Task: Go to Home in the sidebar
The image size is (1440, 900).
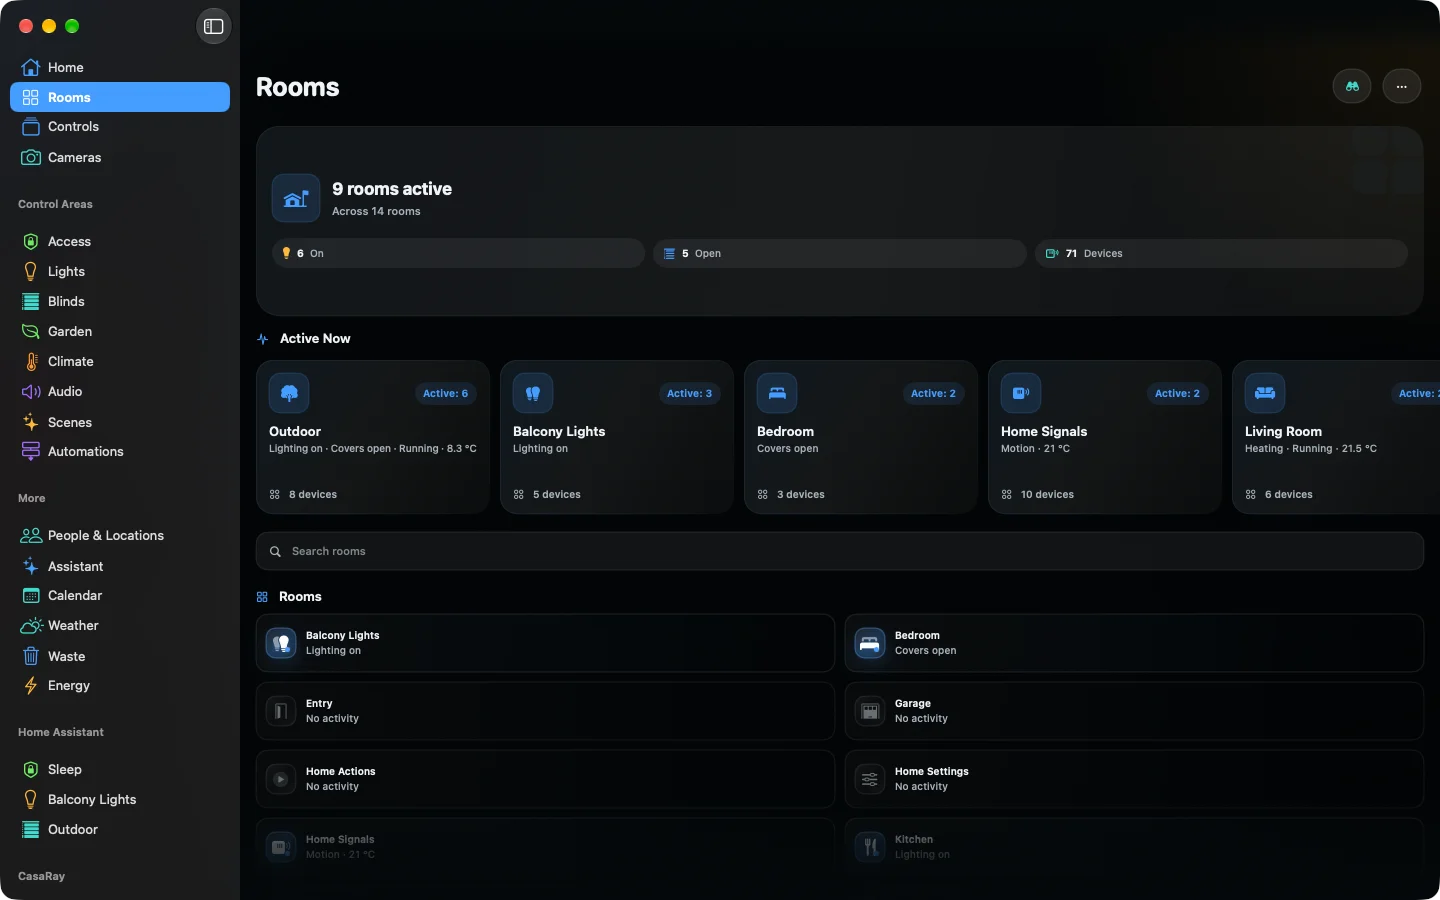Action: (x=120, y=67)
